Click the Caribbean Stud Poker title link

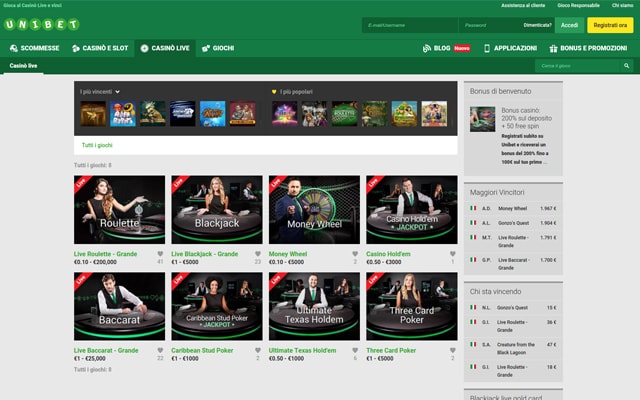202,350
